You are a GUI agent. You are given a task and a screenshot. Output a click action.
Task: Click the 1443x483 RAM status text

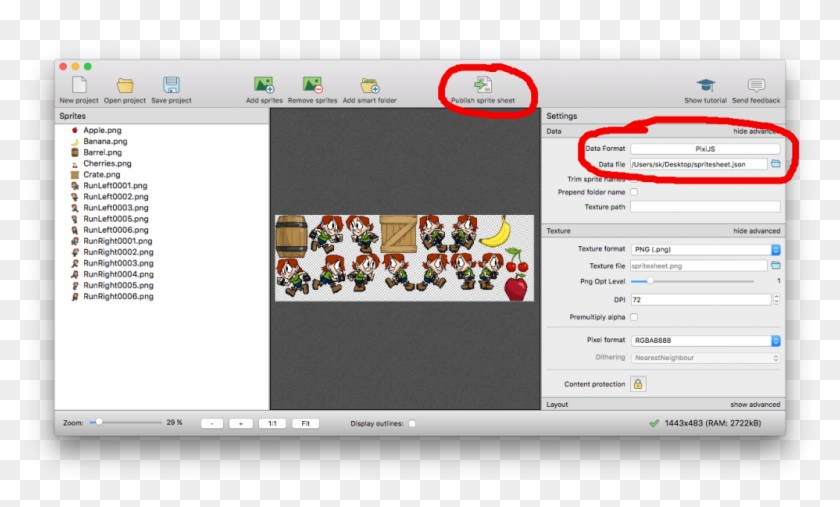tap(712, 423)
